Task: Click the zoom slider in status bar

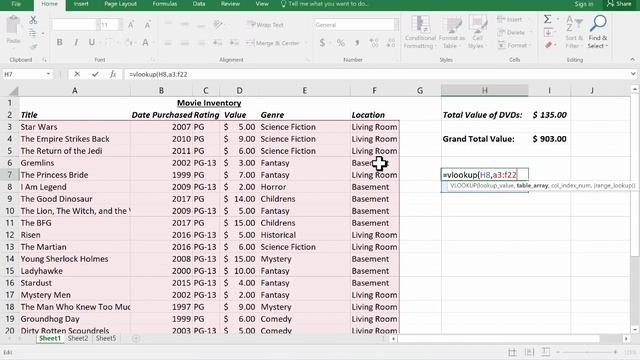Action: point(587,352)
